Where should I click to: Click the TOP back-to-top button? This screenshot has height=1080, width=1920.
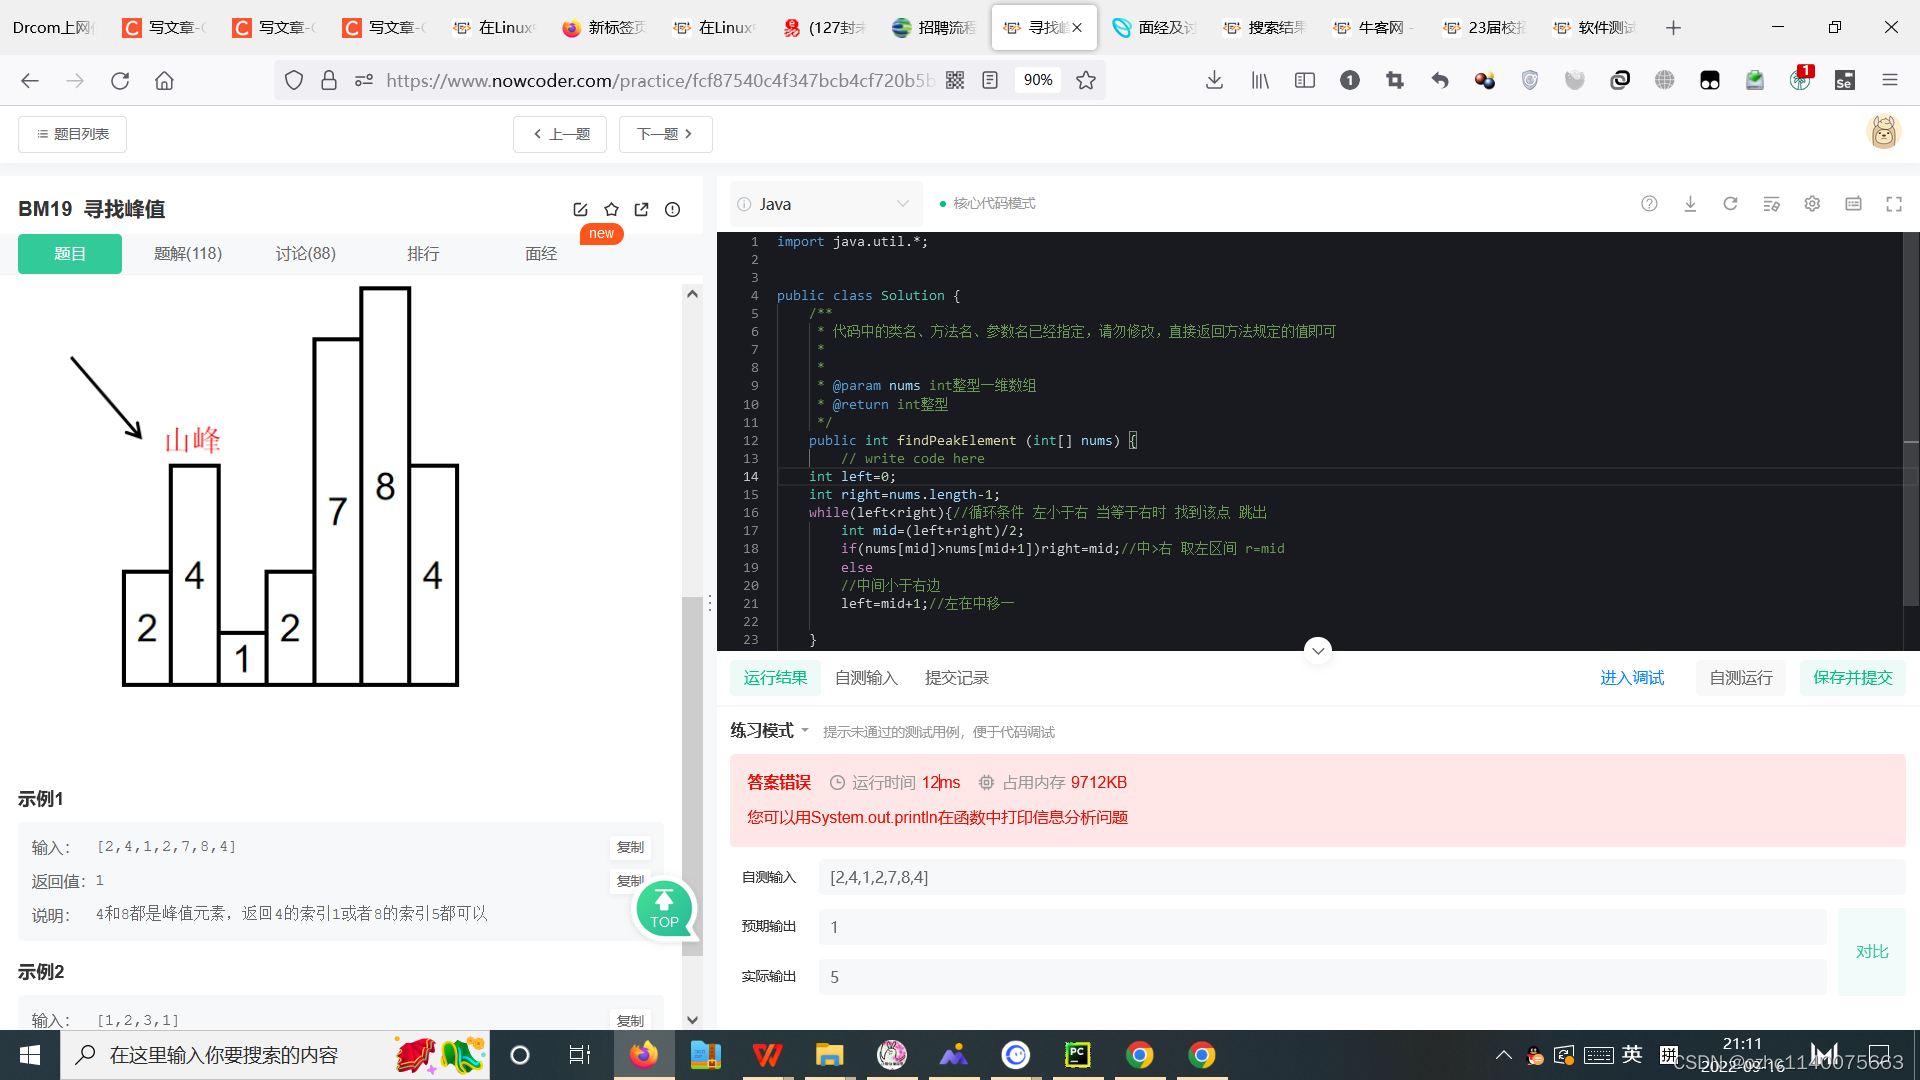(x=664, y=909)
